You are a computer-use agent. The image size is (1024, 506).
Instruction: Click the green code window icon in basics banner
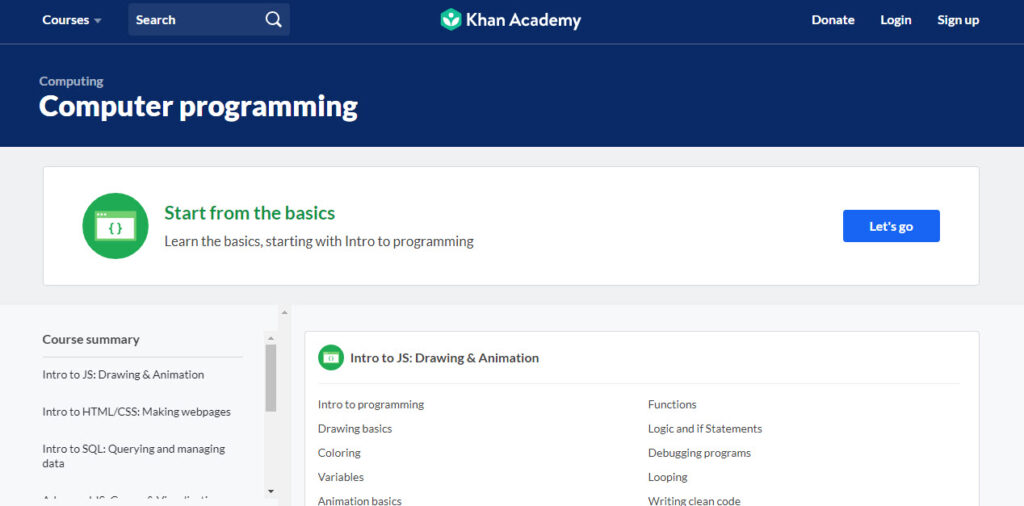pyautogui.click(x=116, y=226)
